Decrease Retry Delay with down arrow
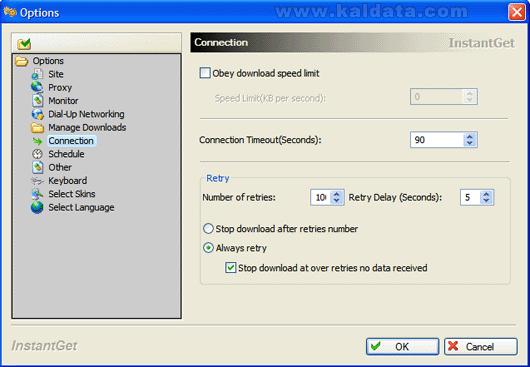The width and height of the screenshot is (530, 367). pos(486,201)
